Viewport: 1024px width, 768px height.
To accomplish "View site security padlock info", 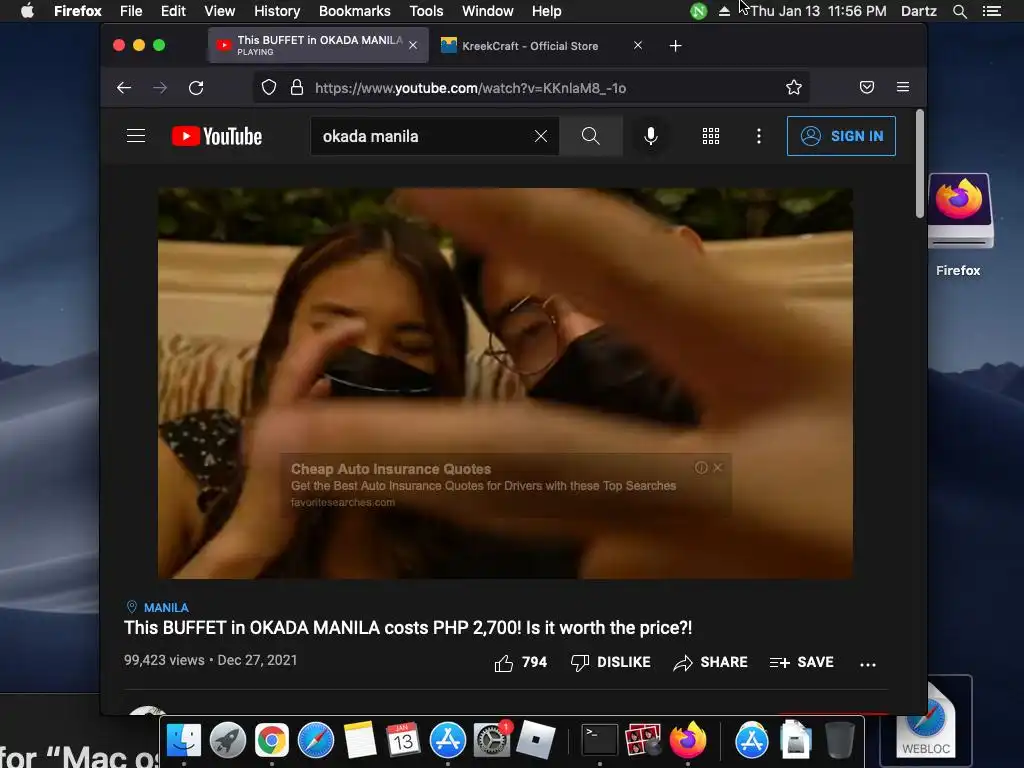I will point(296,88).
